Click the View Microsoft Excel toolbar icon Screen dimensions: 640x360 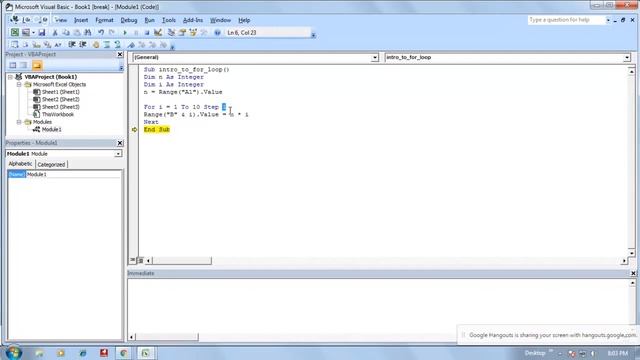click(15, 32)
